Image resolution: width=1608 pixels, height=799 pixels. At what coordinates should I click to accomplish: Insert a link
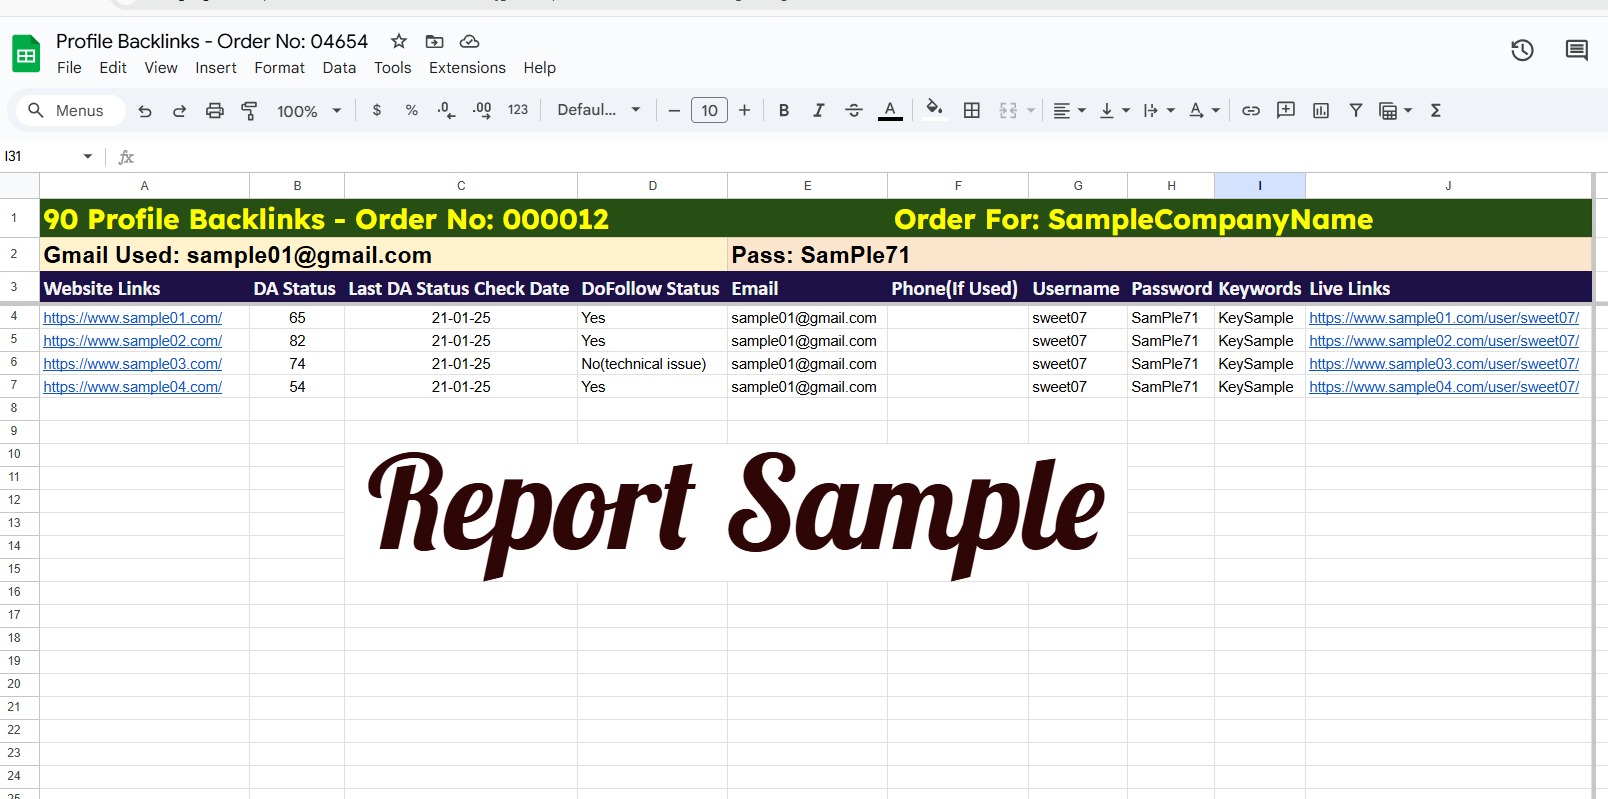1251,110
